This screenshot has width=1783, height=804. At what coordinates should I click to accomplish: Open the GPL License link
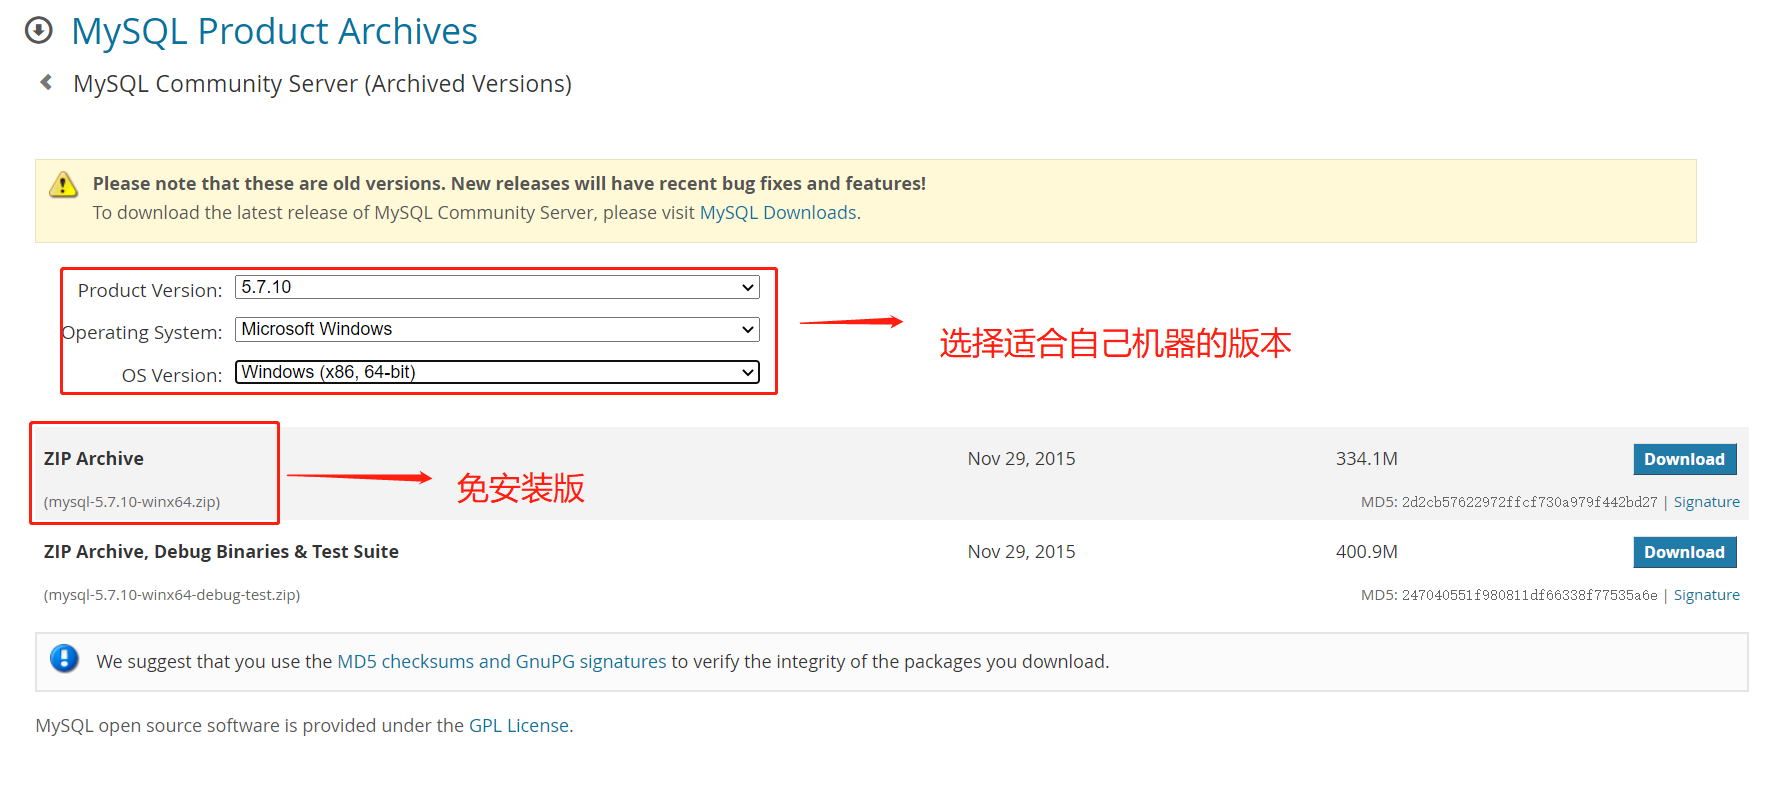click(519, 726)
